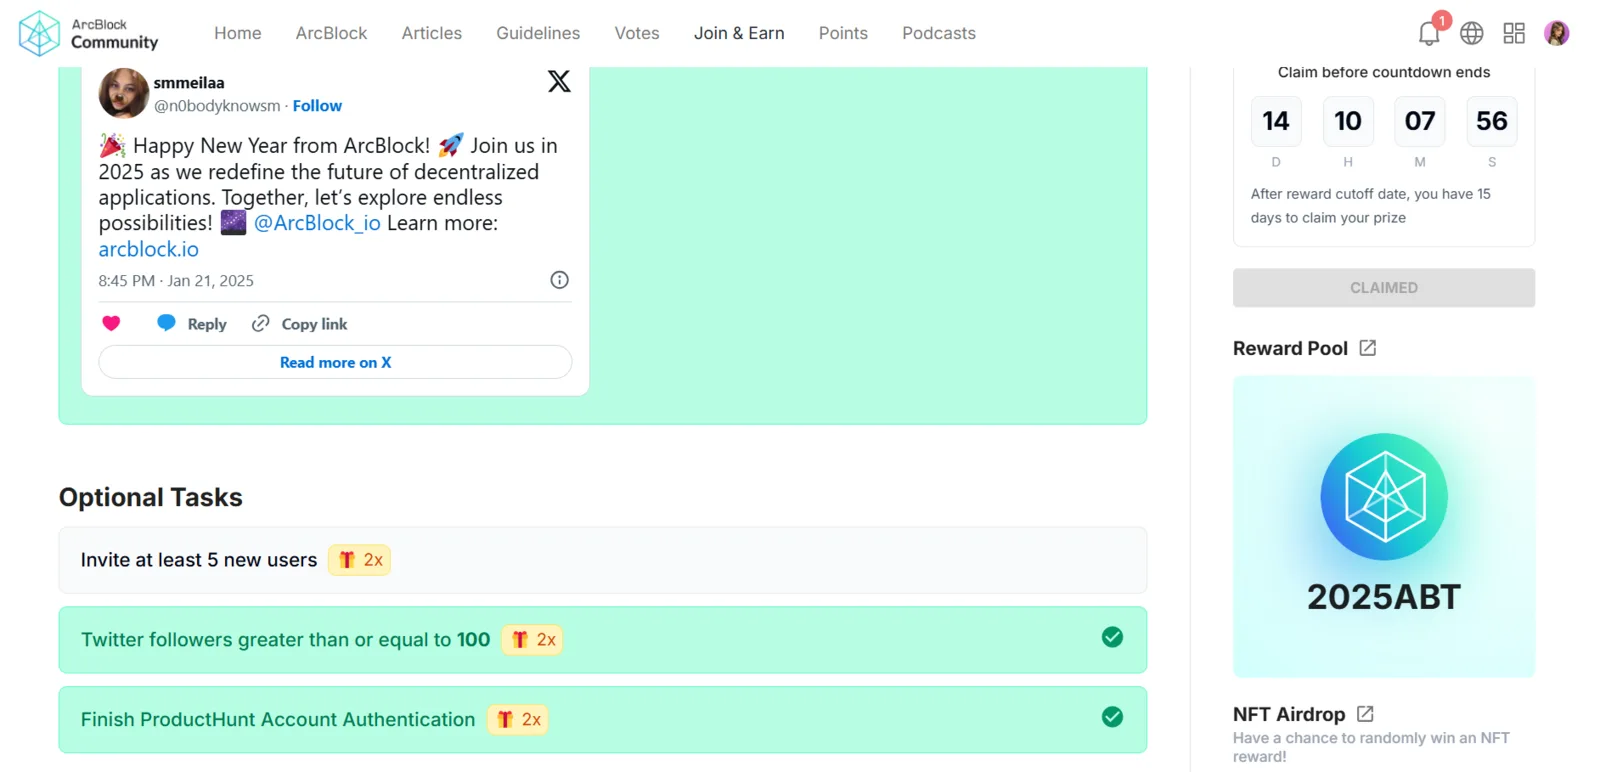Image resolution: width=1600 pixels, height=772 pixels.
Task: Select the Join & Earn tab
Action: click(739, 33)
